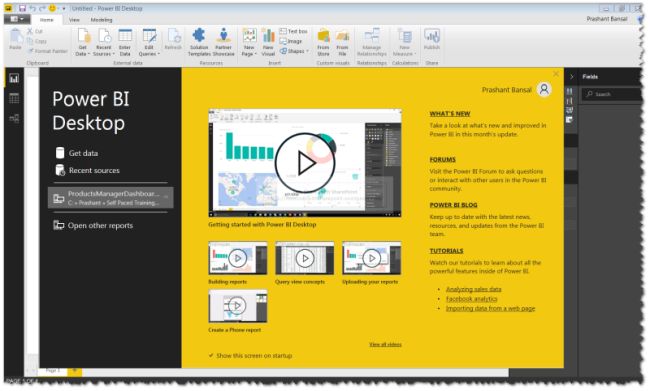The height and width of the screenshot is (391, 650).
Task: Open Analyzing sales data tutorial
Action: click(x=473, y=289)
